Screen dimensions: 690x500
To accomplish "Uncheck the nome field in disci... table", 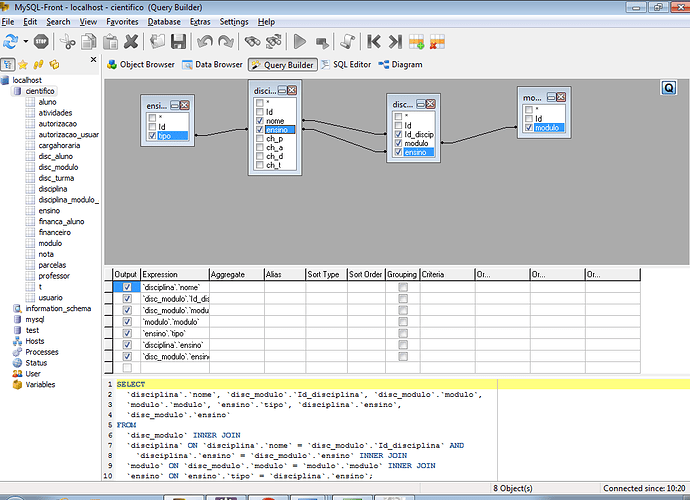I will (x=260, y=121).
